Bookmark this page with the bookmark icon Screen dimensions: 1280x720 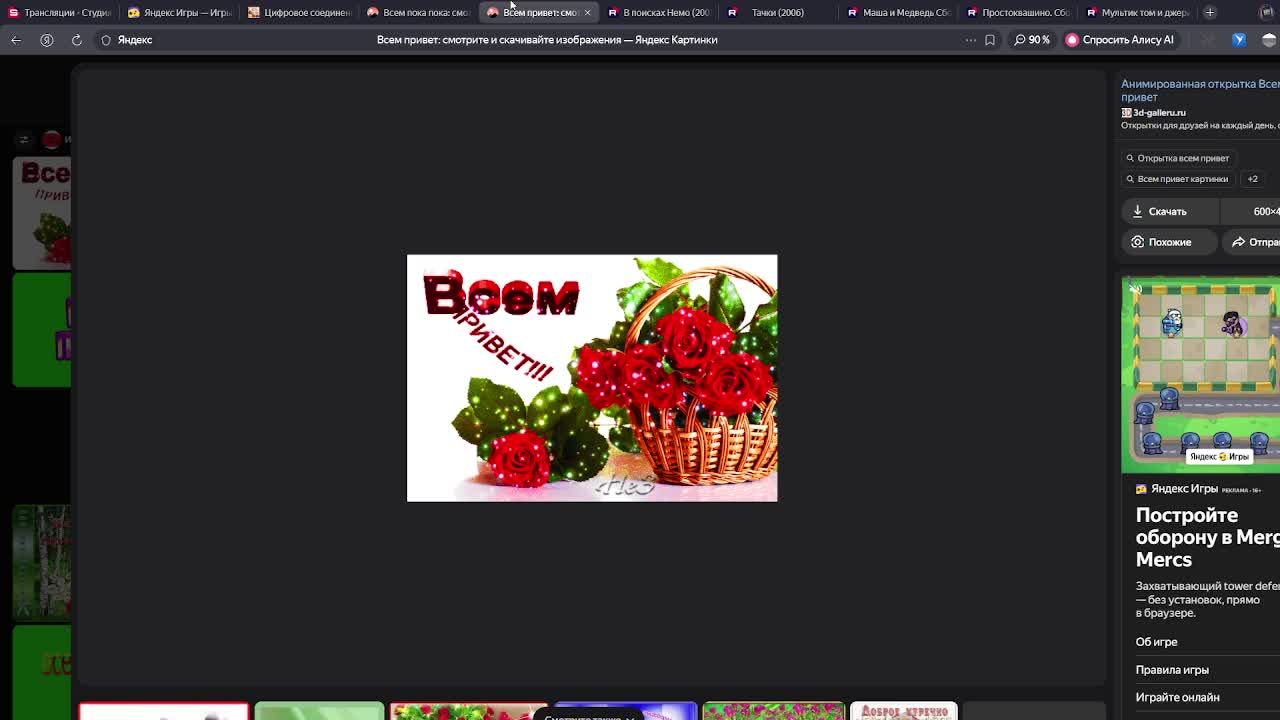(x=990, y=40)
